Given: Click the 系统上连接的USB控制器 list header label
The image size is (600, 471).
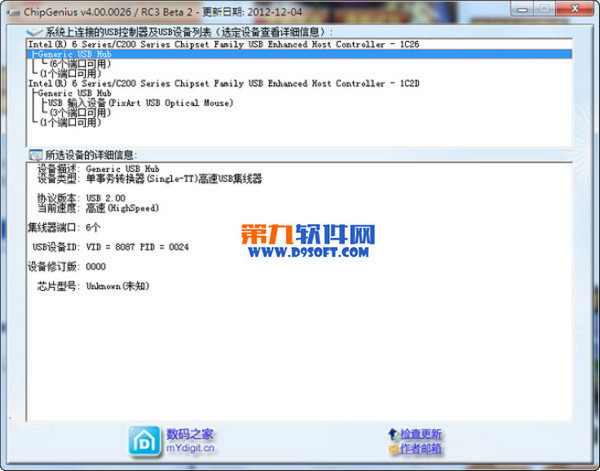Looking at the screenshot, I should pos(189,32).
